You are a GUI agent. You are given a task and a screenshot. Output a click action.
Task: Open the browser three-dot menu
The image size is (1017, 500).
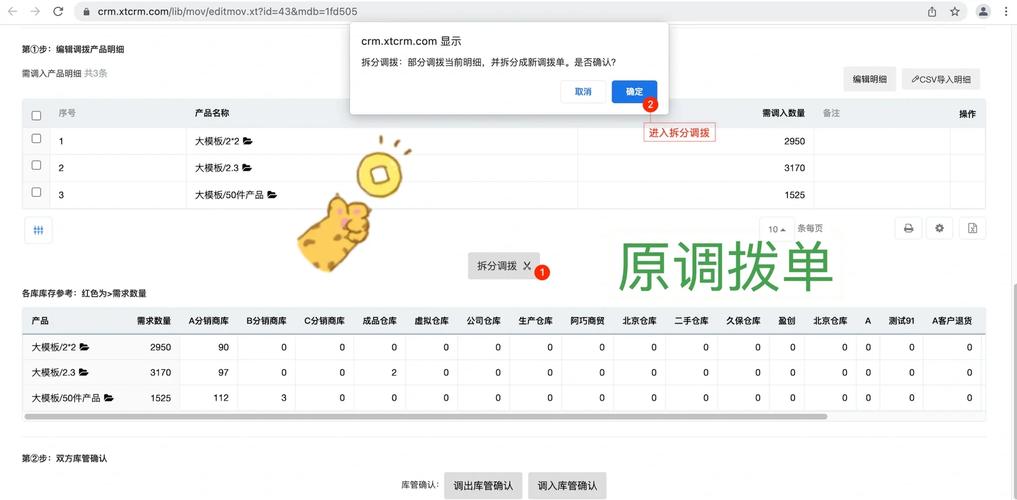pyautogui.click(x=1006, y=11)
